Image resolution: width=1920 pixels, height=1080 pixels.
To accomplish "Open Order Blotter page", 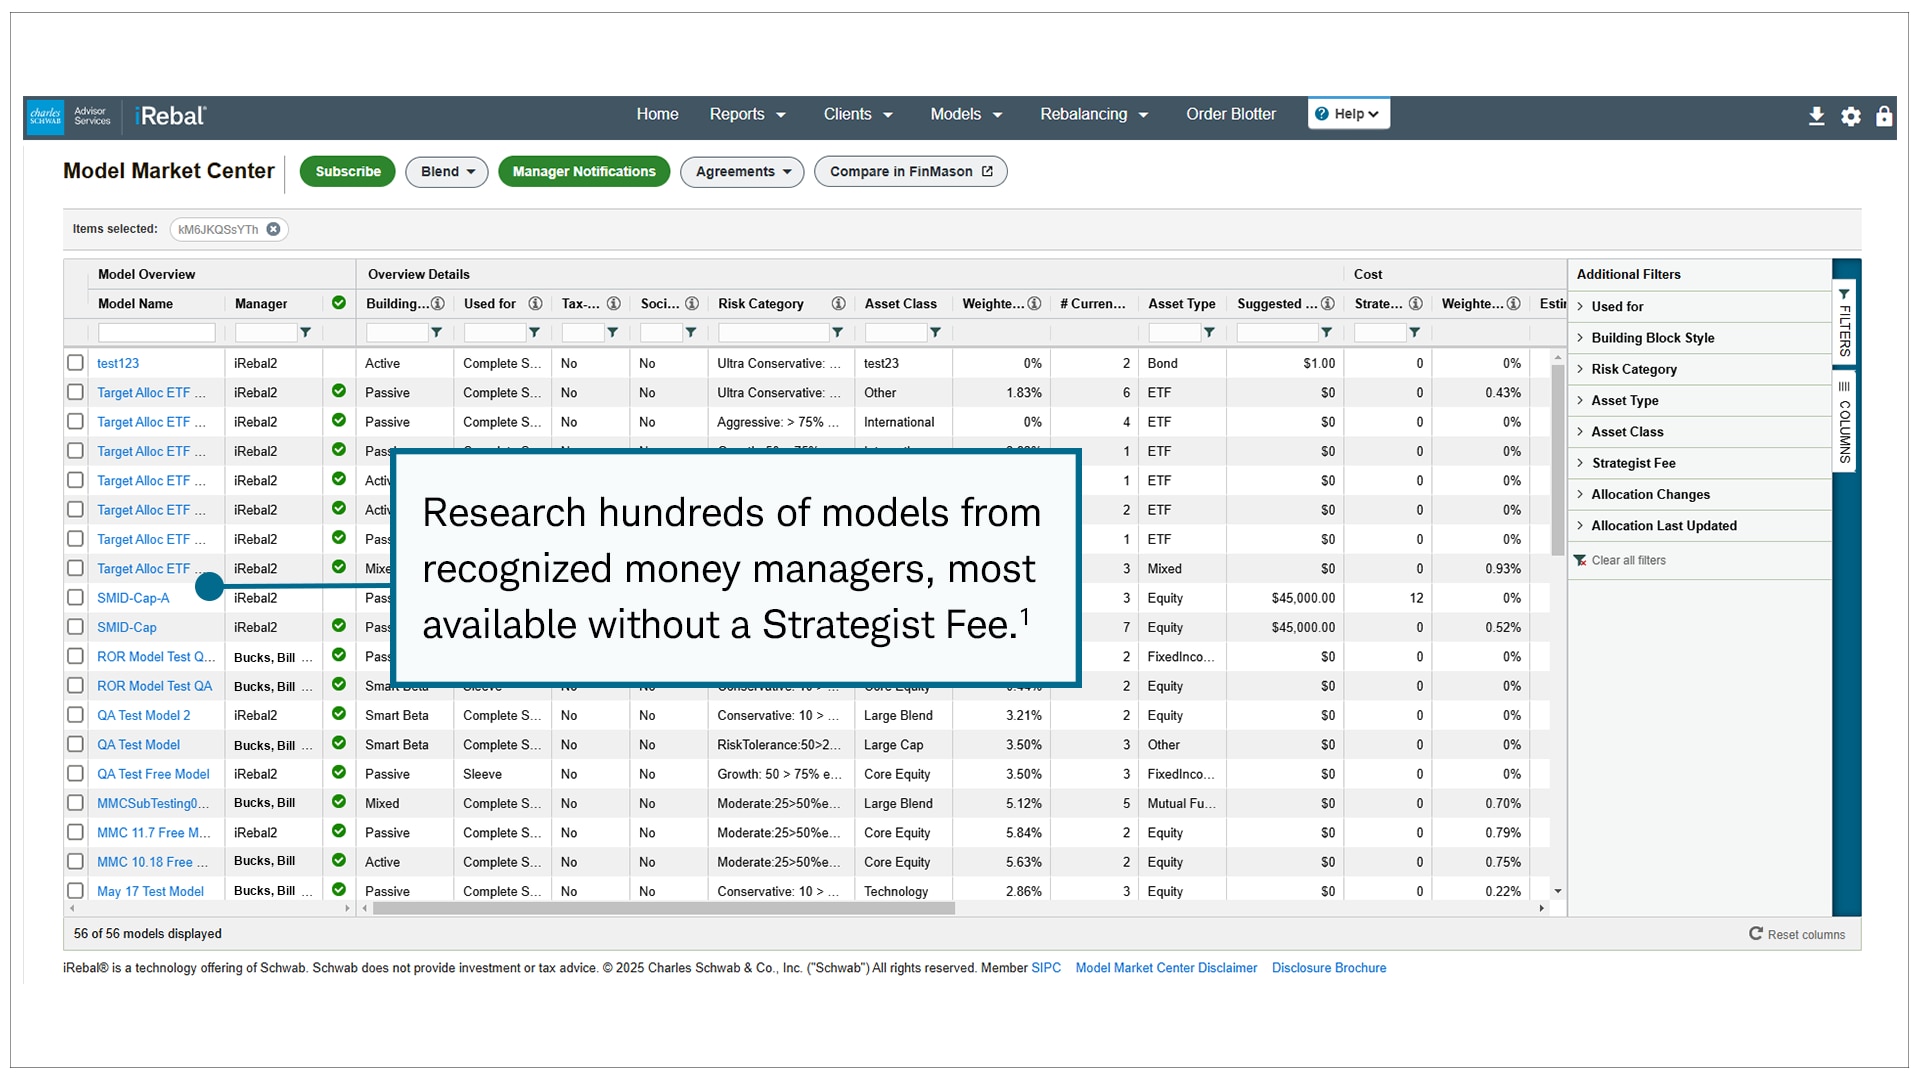I will click(x=1231, y=114).
